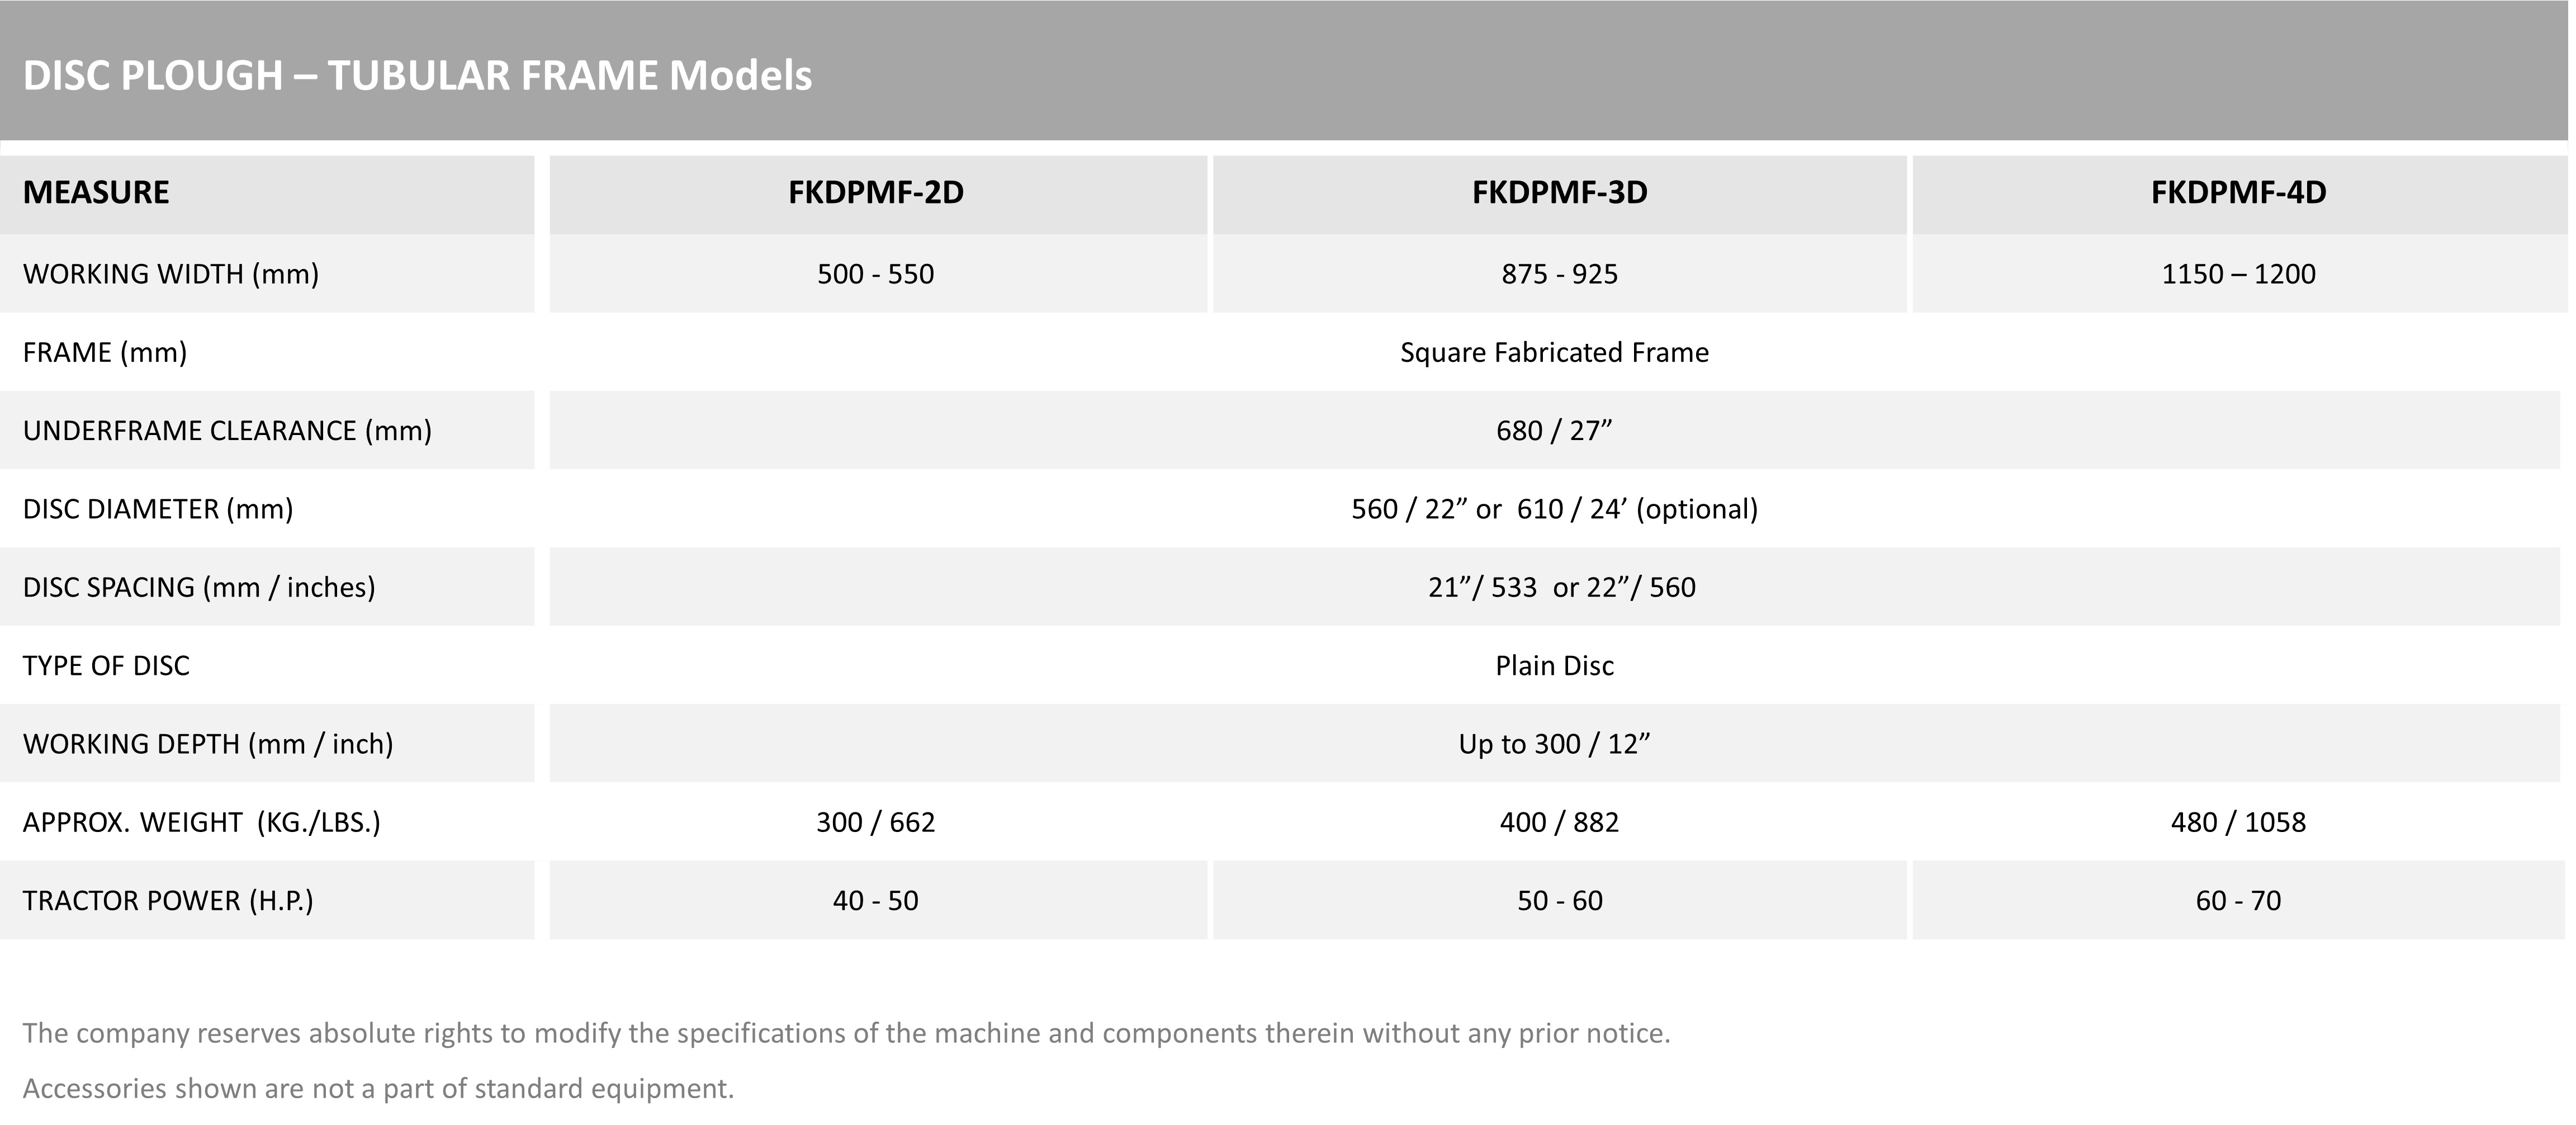This screenshot has width=2576, height=1125.
Task: Click the 680 / 27” clearance value
Action: (1554, 431)
